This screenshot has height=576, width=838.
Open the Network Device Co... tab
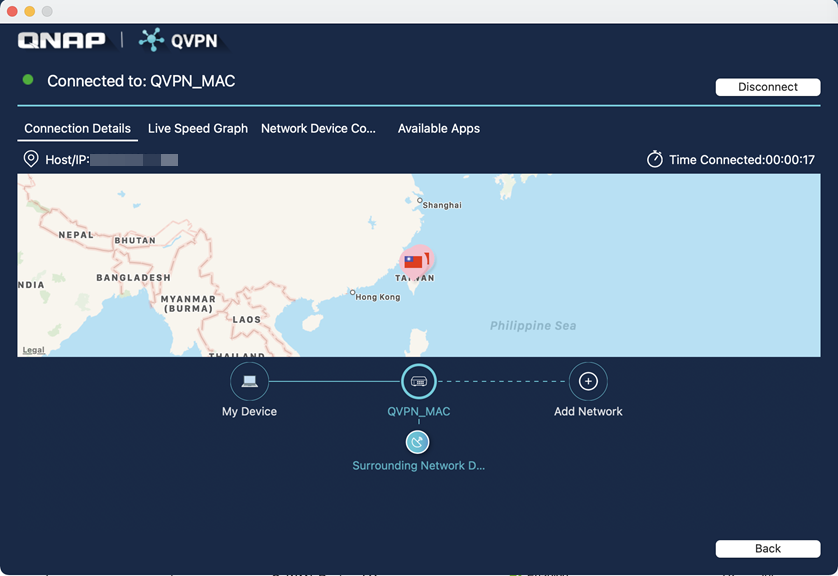318,129
